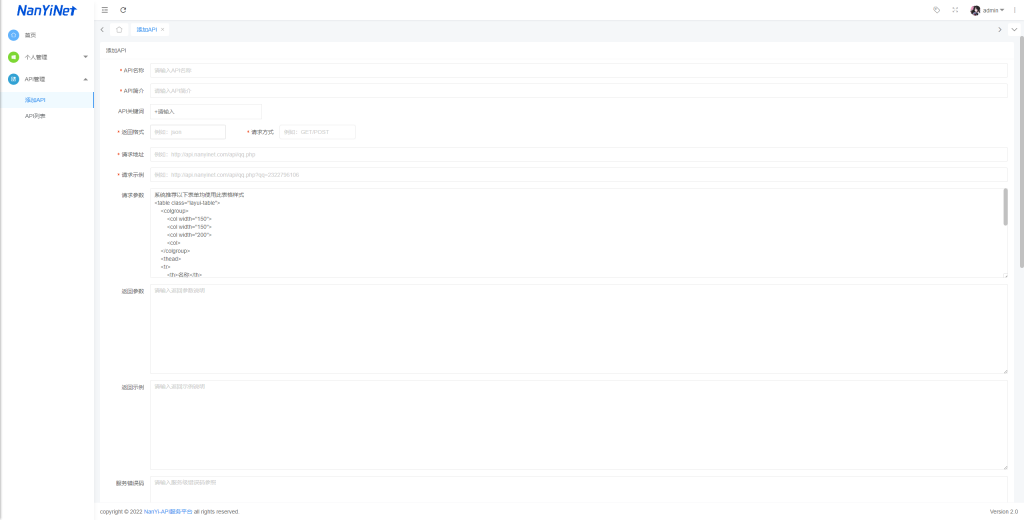The width and height of the screenshot is (1024, 520).
Task: Open the admin user dropdown
Action: tap(993, 10)
